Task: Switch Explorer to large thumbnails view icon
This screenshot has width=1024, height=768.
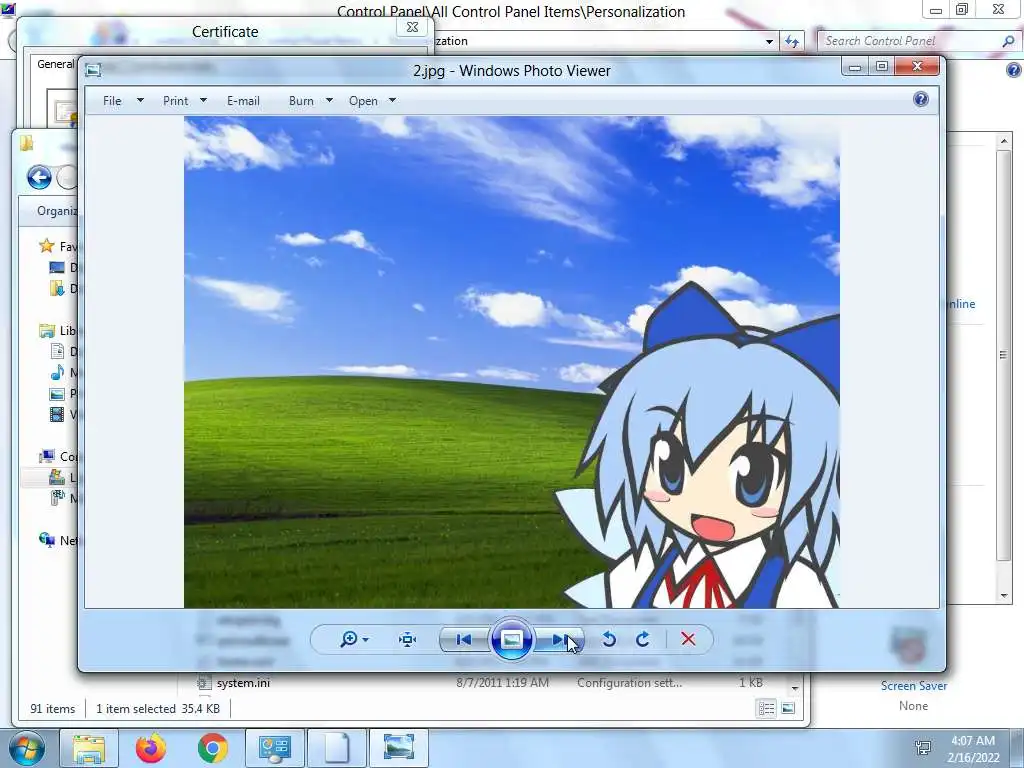Action: [x=788, y=709]
